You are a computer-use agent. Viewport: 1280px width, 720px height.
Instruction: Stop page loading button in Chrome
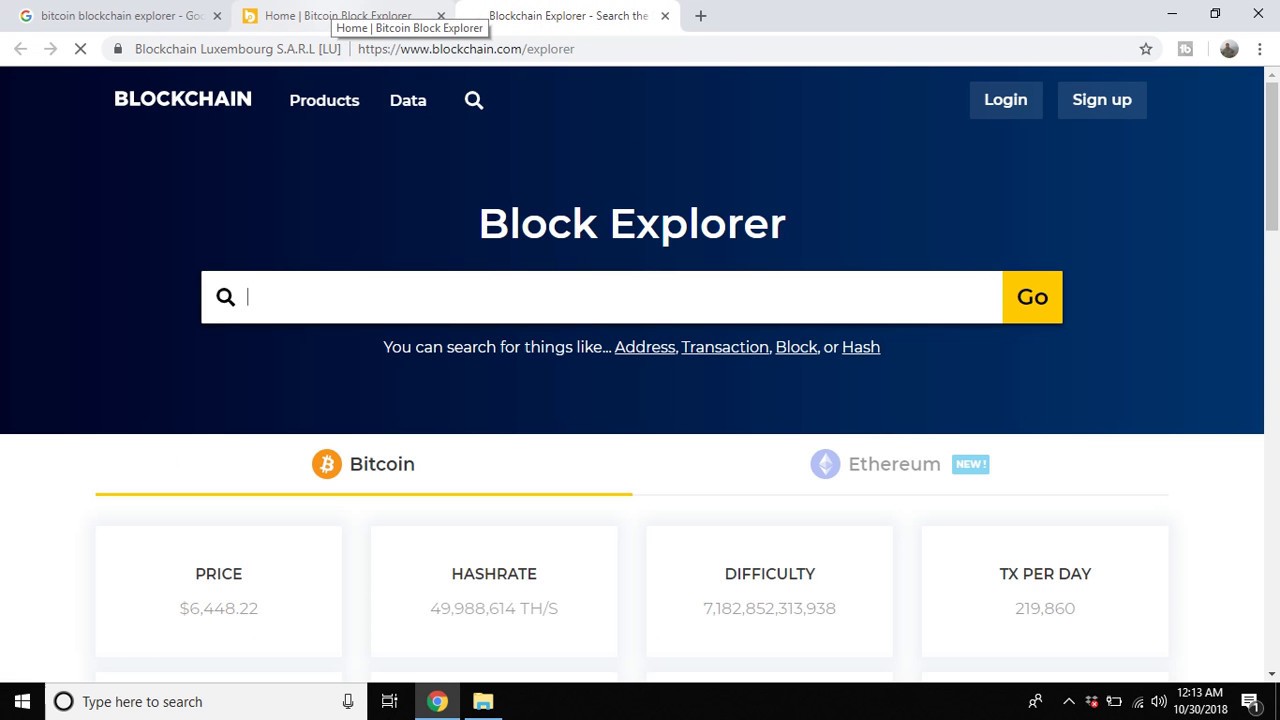[x=80, y=49]
